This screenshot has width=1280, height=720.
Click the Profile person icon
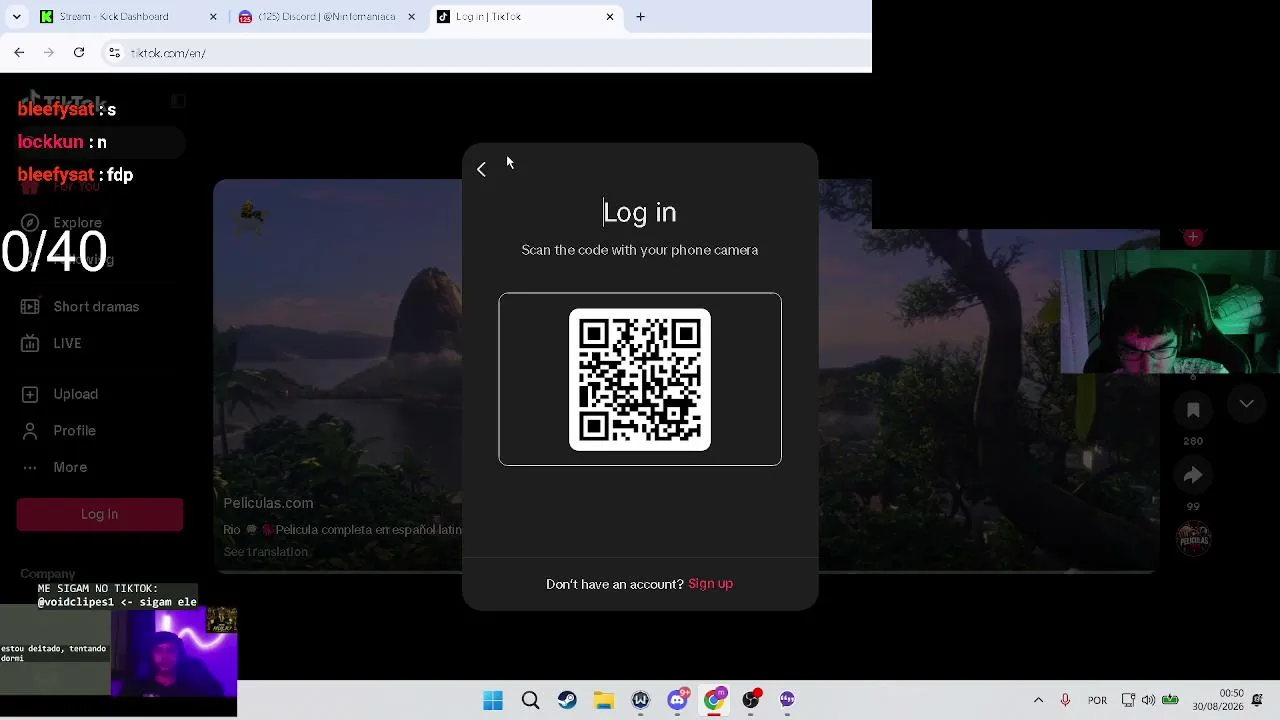click(x=30, y=431)
